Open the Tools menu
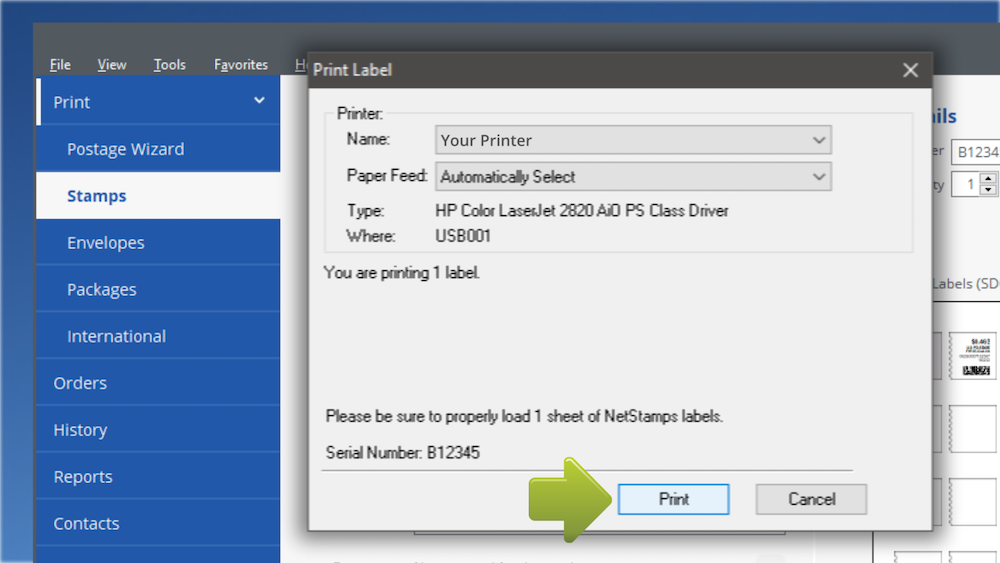Viewport: 1000px width, 563px height. pos(169,65)
